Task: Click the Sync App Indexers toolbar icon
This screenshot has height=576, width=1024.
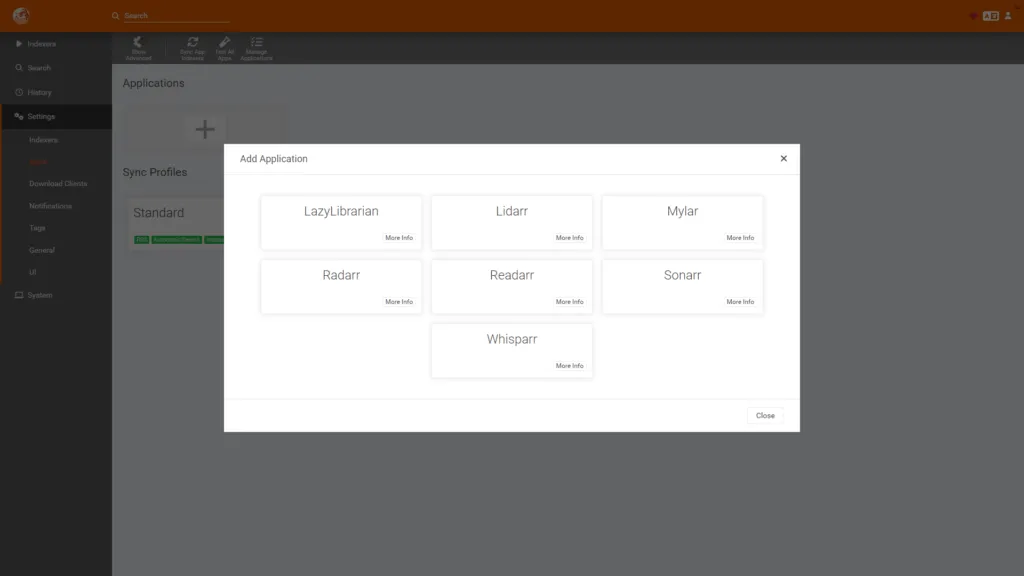Action: point(192,48)
